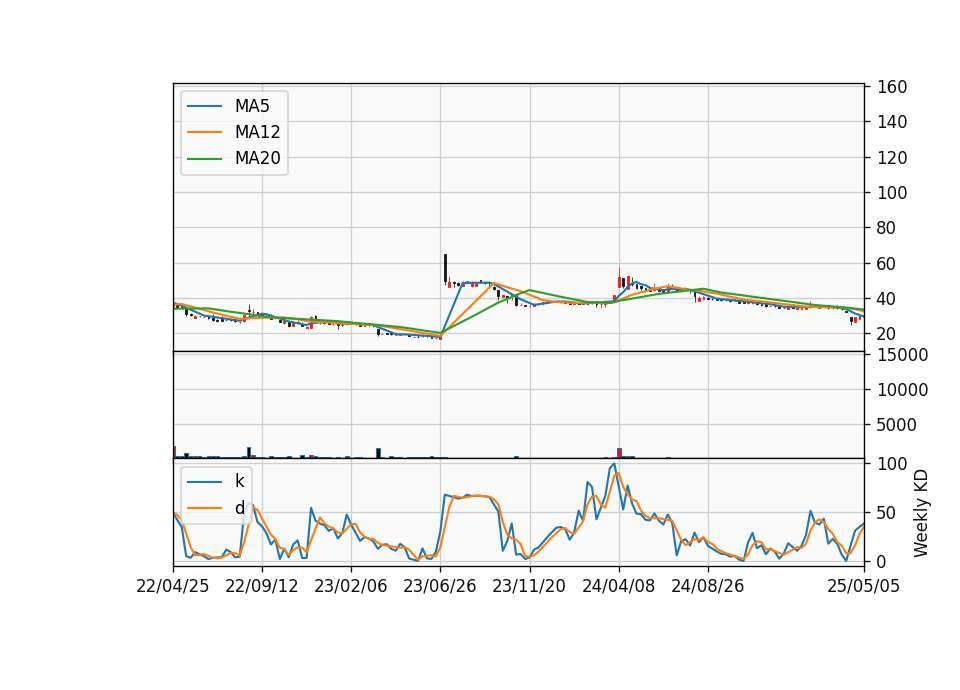Click the 24/04/08 date label
The width and height of the screenshot is (960, 690).
(x=618, y=587)
